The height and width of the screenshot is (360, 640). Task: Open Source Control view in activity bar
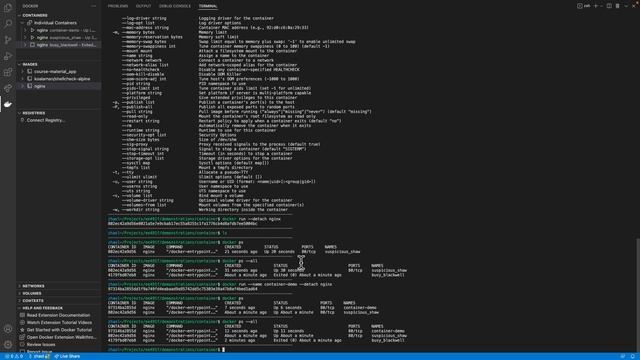pyautogui.click(x=8, y=40)
